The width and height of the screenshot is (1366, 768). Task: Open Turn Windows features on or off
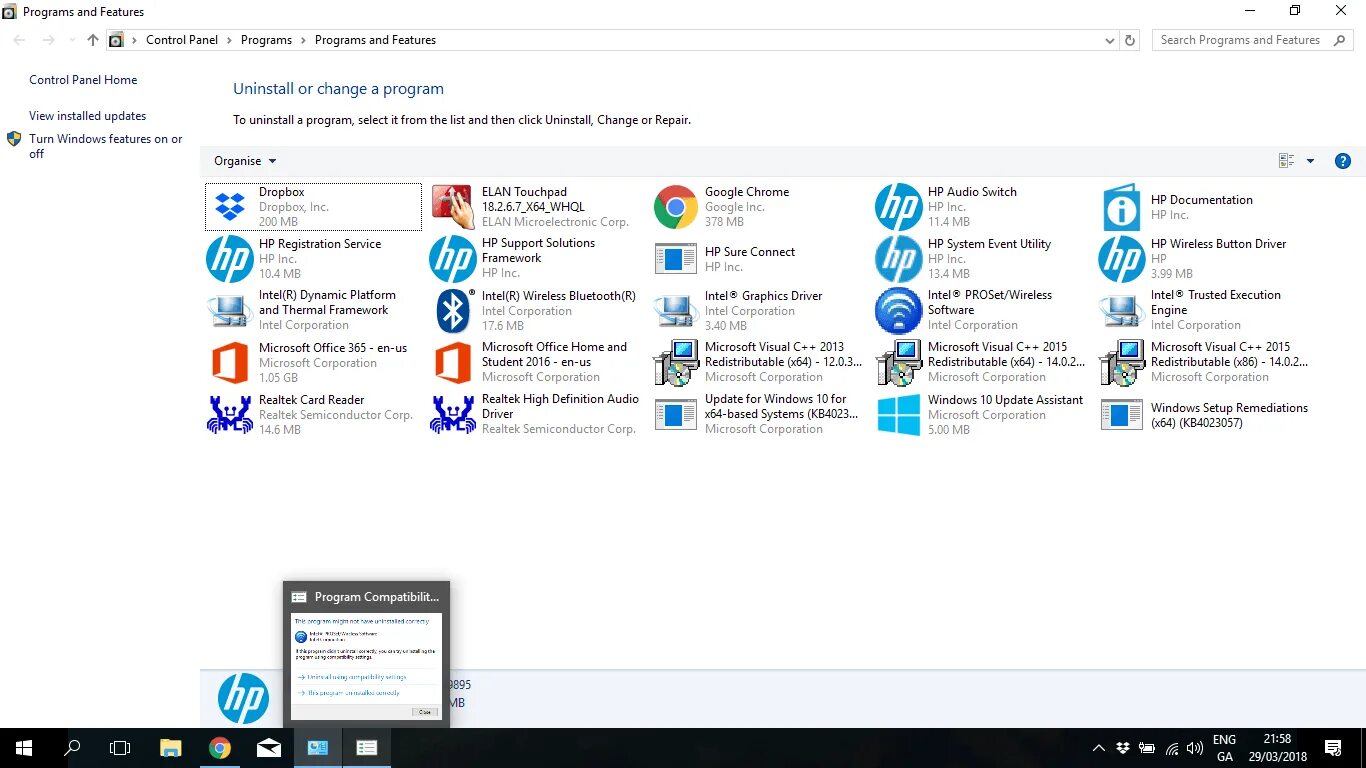[105, 146]
